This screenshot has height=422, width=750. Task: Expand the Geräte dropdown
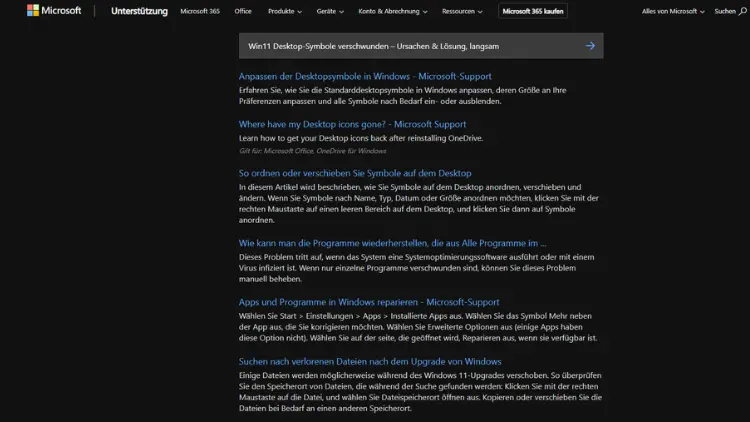(330, 11)
